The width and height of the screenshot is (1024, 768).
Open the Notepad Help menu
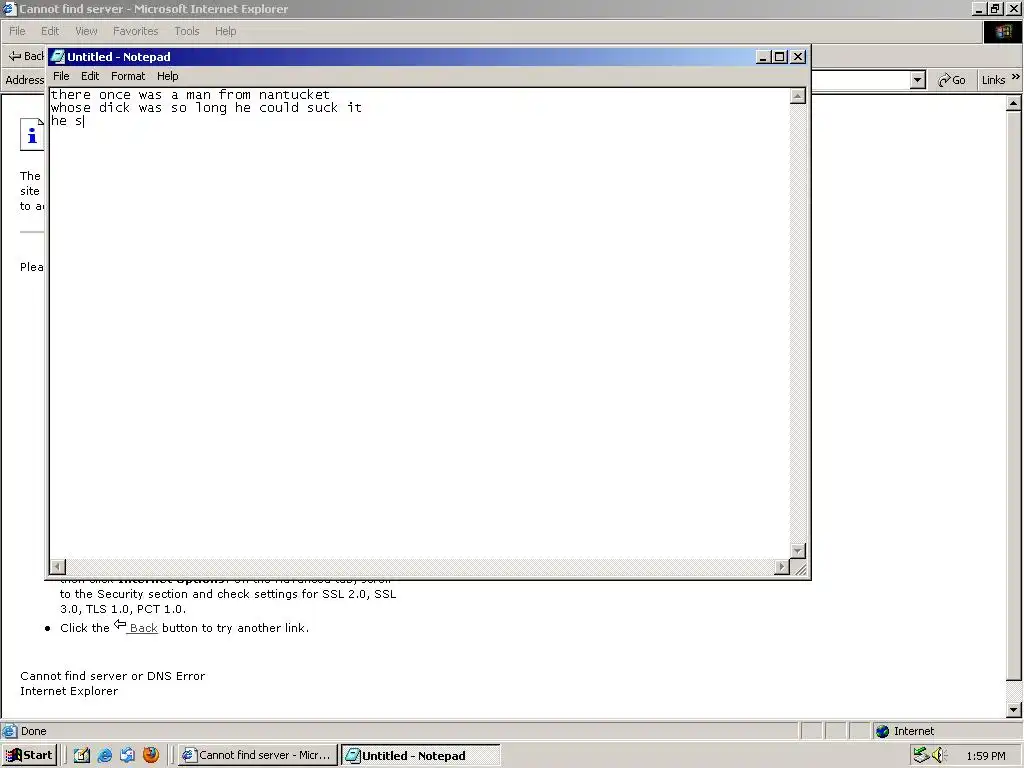[x=167, y=76]
